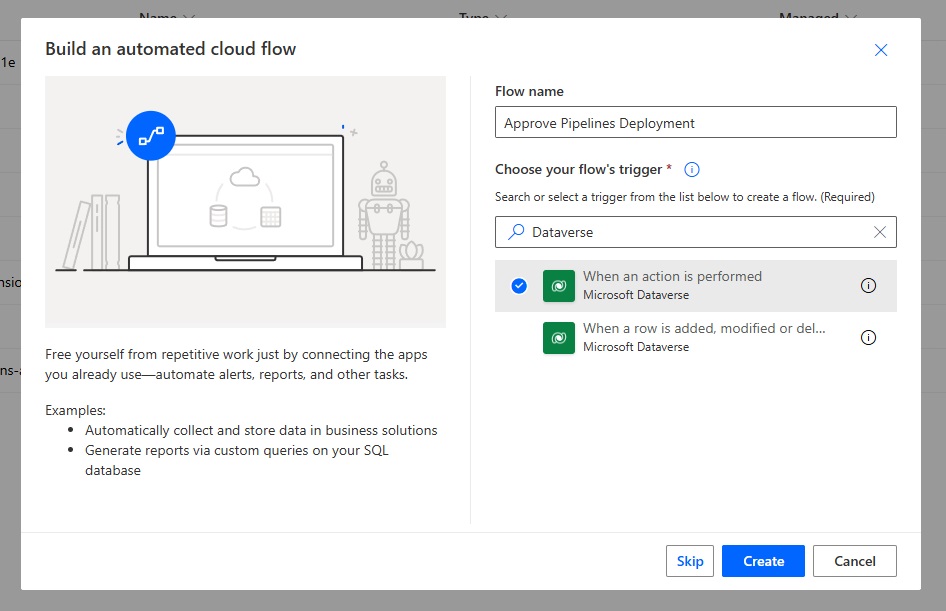Click Build an automated cloud flow heading
The width and height of the screenshot is (946, 611).
[171, 49]
